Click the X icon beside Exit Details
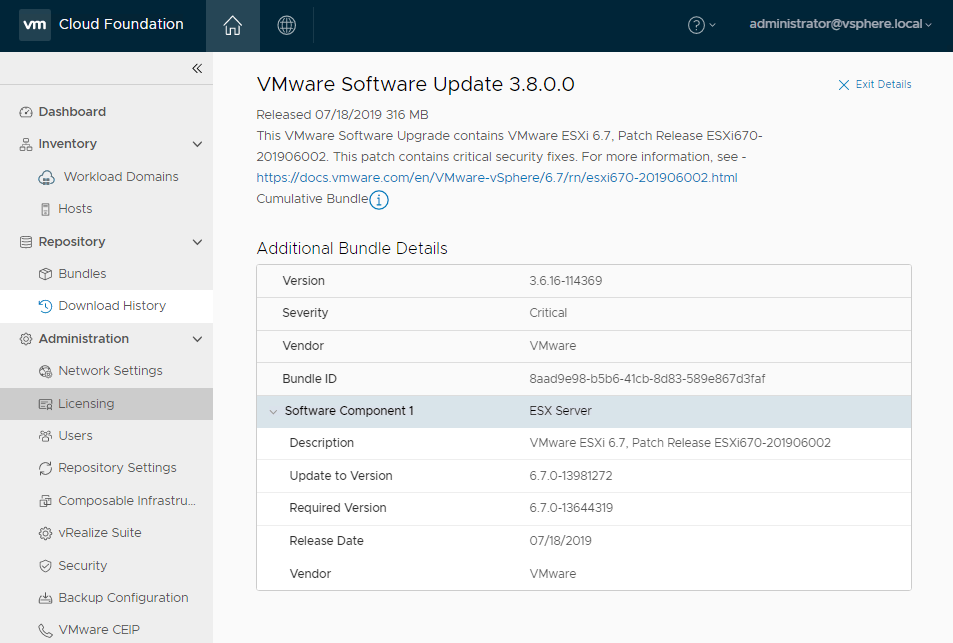 point(844,84)
